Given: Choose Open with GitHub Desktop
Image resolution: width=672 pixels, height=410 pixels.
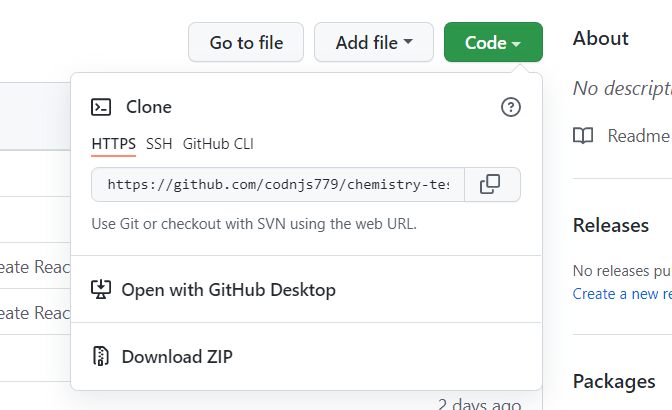Looking at the screenshot, I should (x=306, y=290).
